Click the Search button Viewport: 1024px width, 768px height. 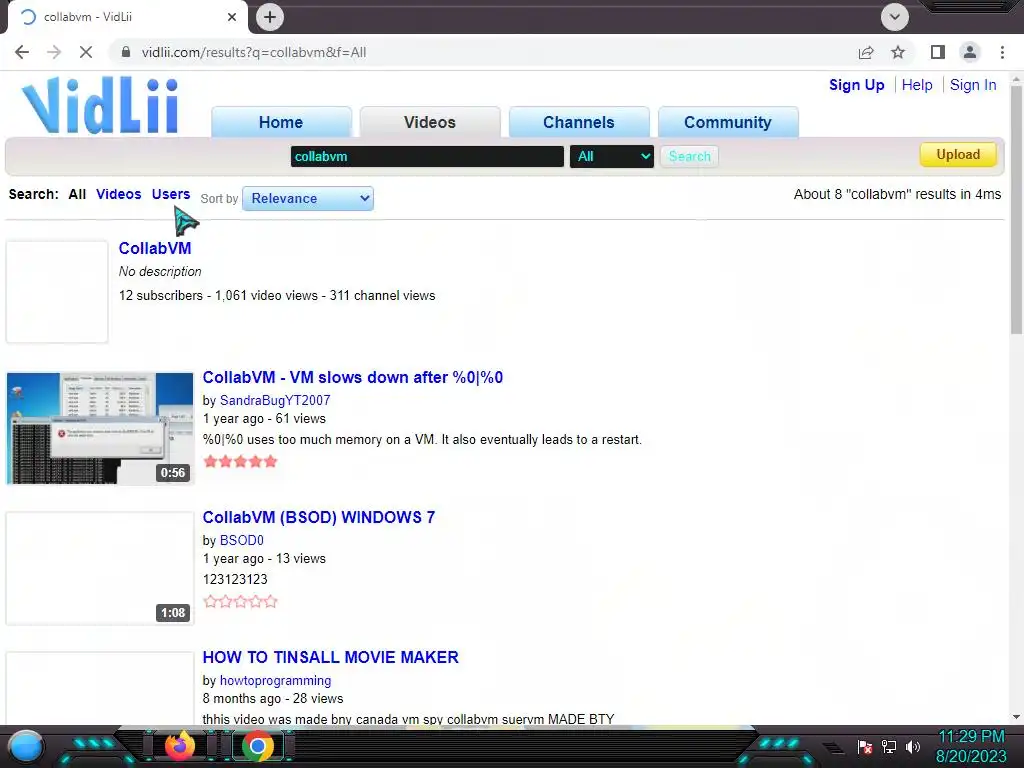(689, 157)
